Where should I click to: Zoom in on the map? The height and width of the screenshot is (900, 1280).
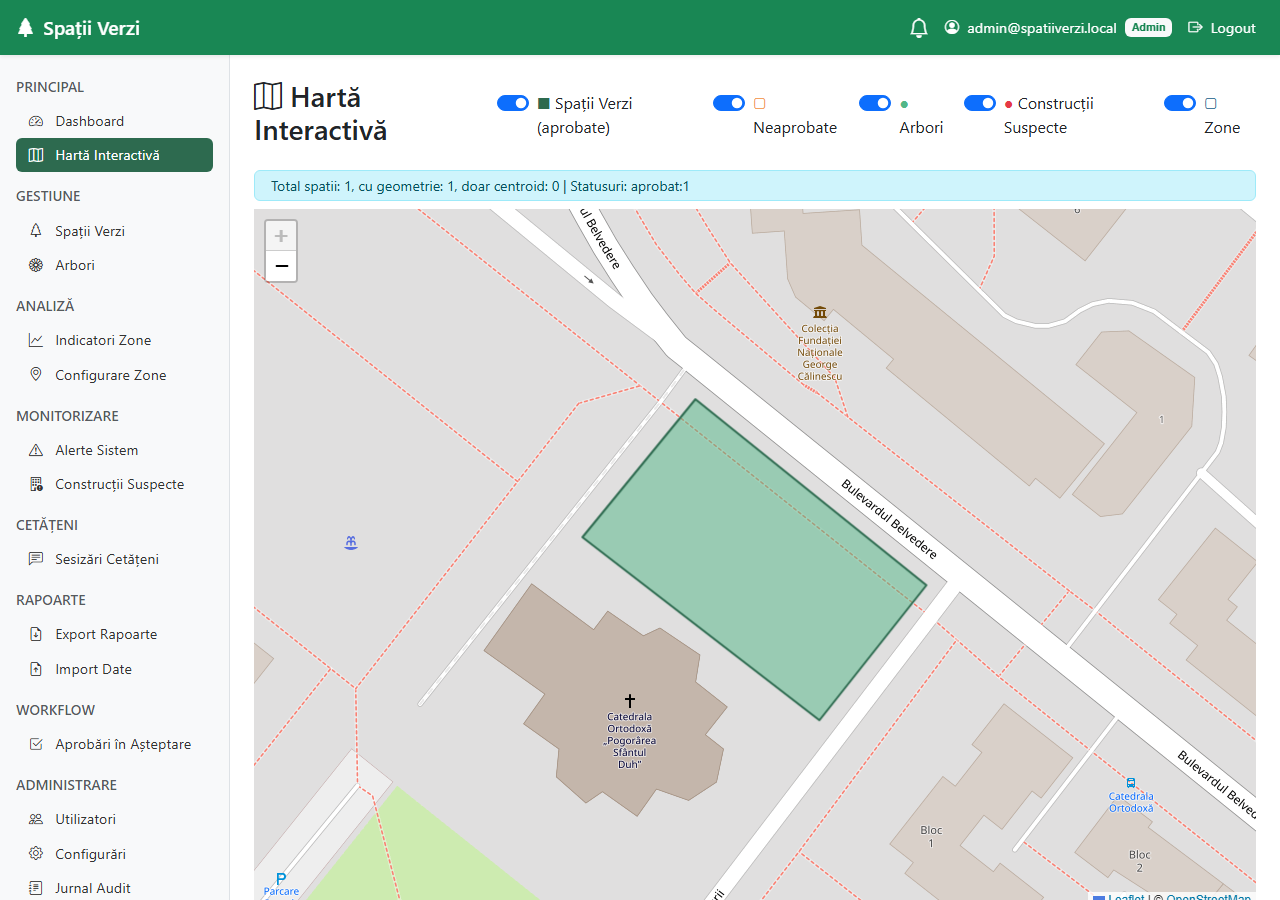(x=281, y=236)
